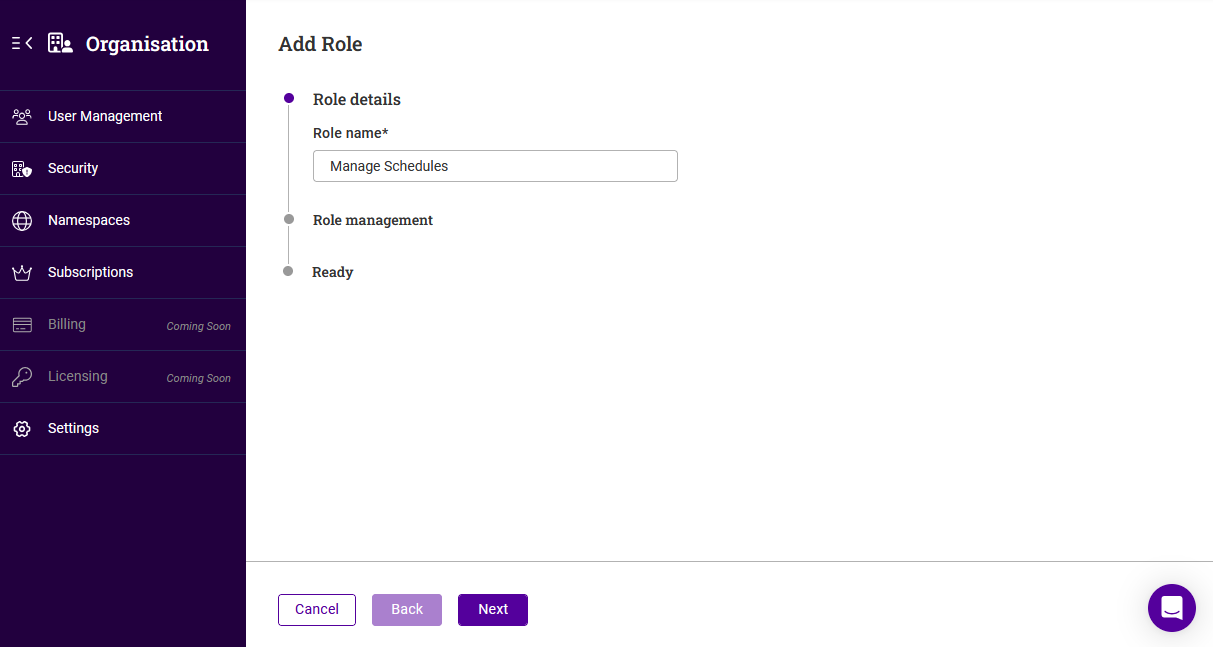
Task: Select the Role details step marker
Action: click(289, 98)
